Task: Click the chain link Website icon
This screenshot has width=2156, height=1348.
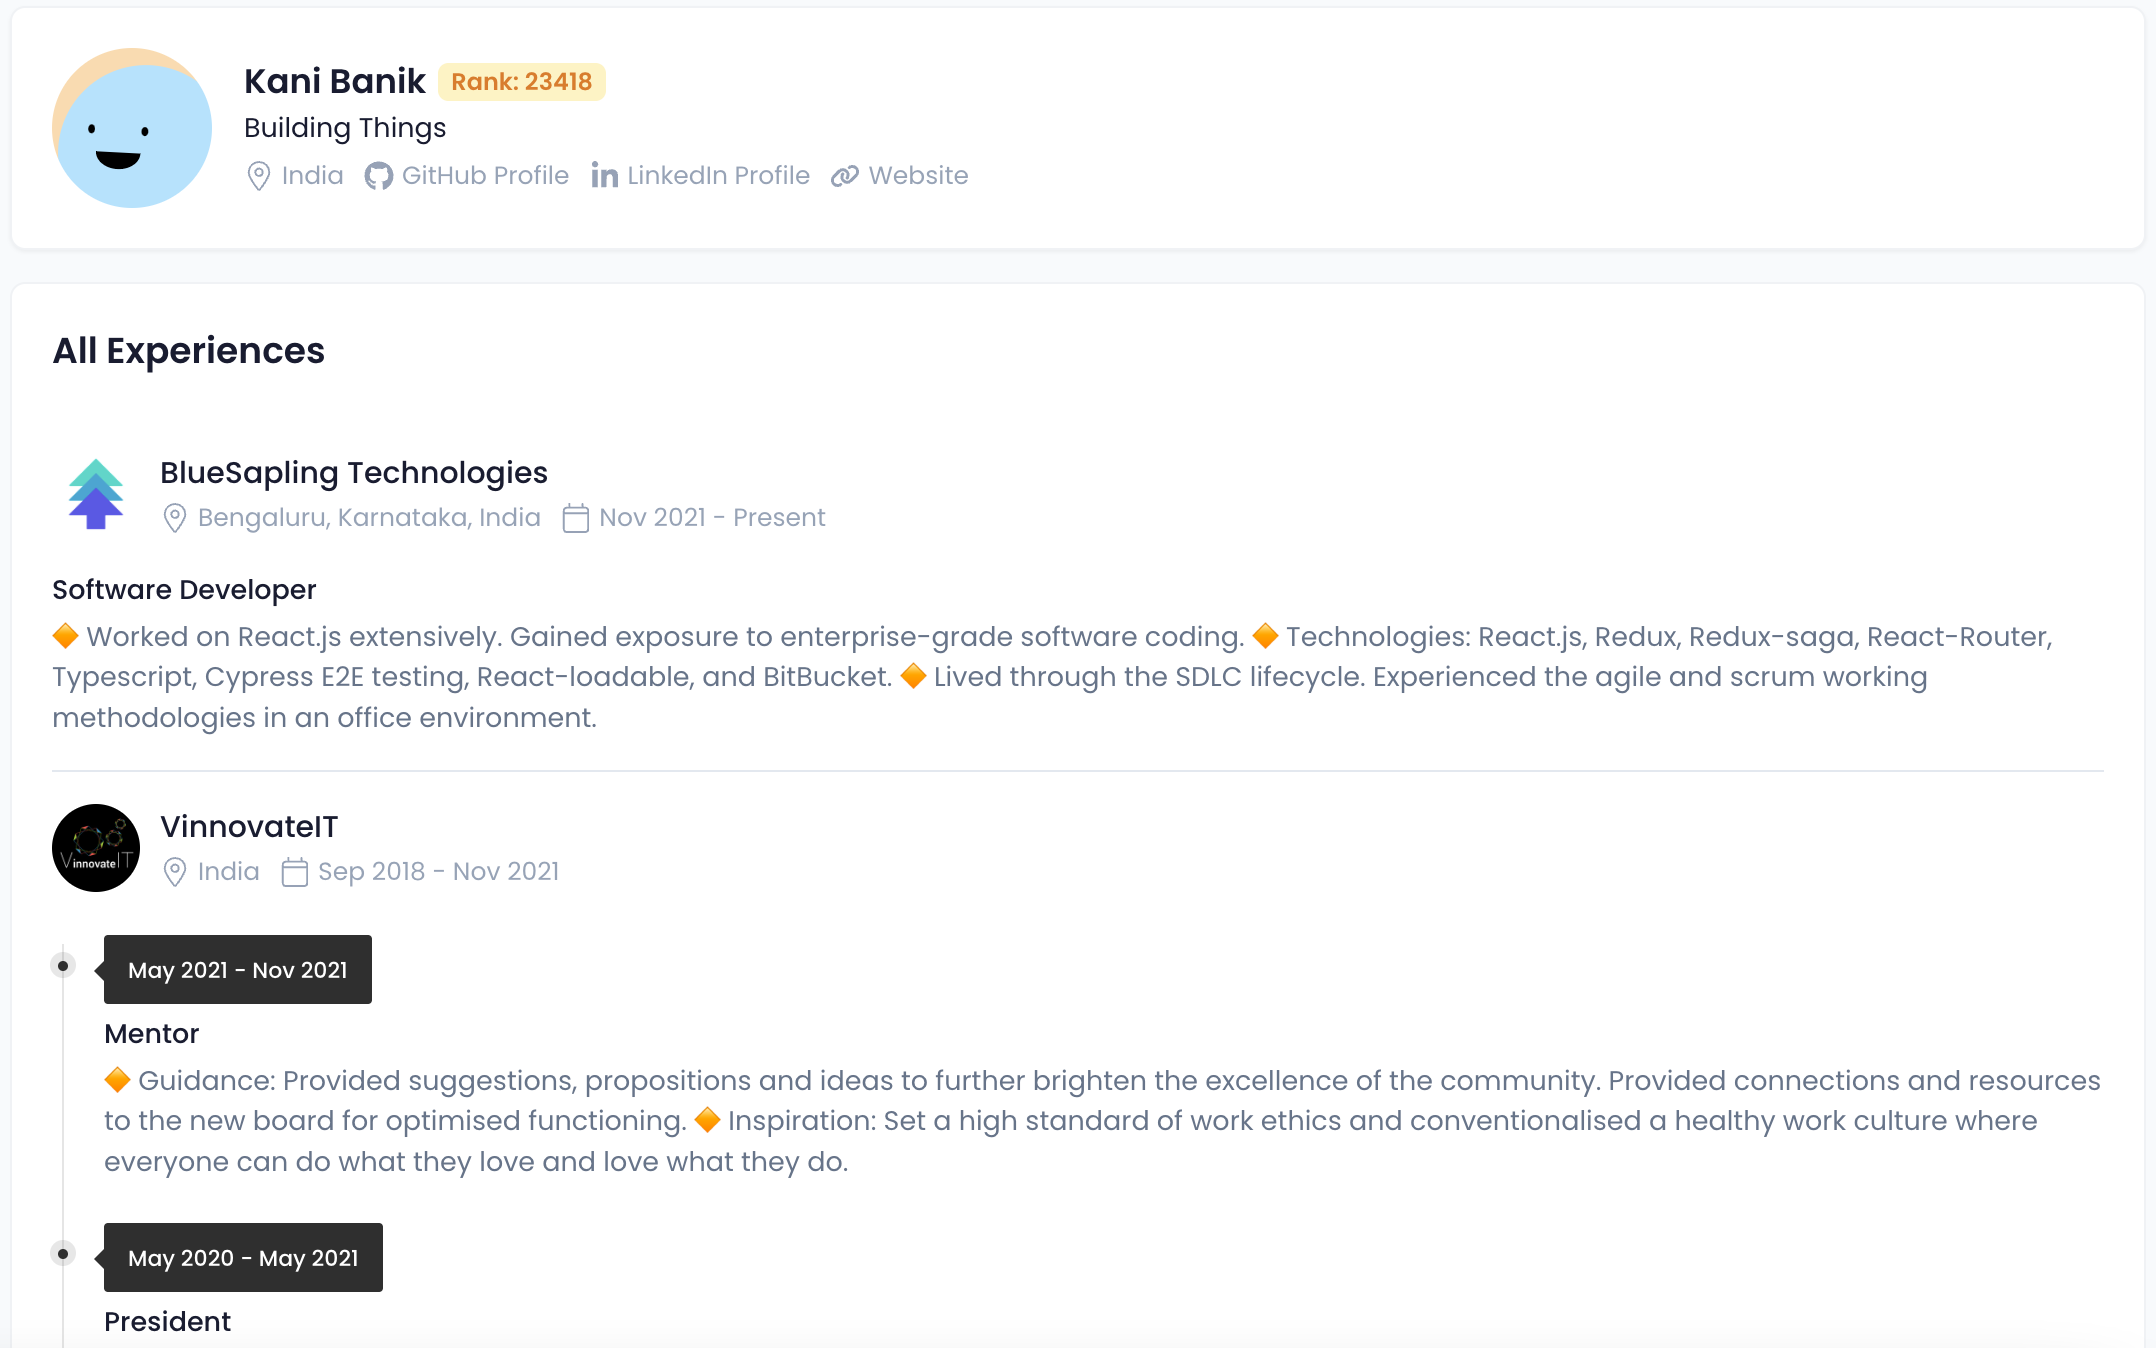Action: 845,177
